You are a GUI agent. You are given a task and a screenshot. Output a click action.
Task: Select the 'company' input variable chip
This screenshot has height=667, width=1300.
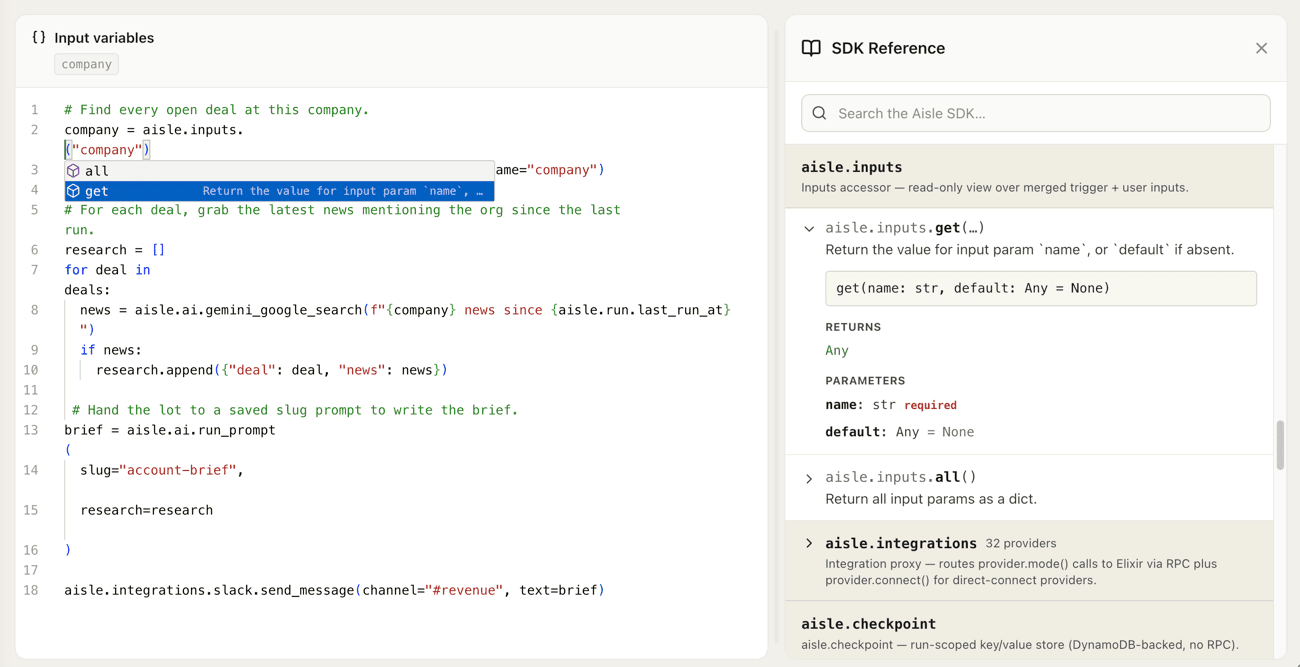tap(87, 64)
